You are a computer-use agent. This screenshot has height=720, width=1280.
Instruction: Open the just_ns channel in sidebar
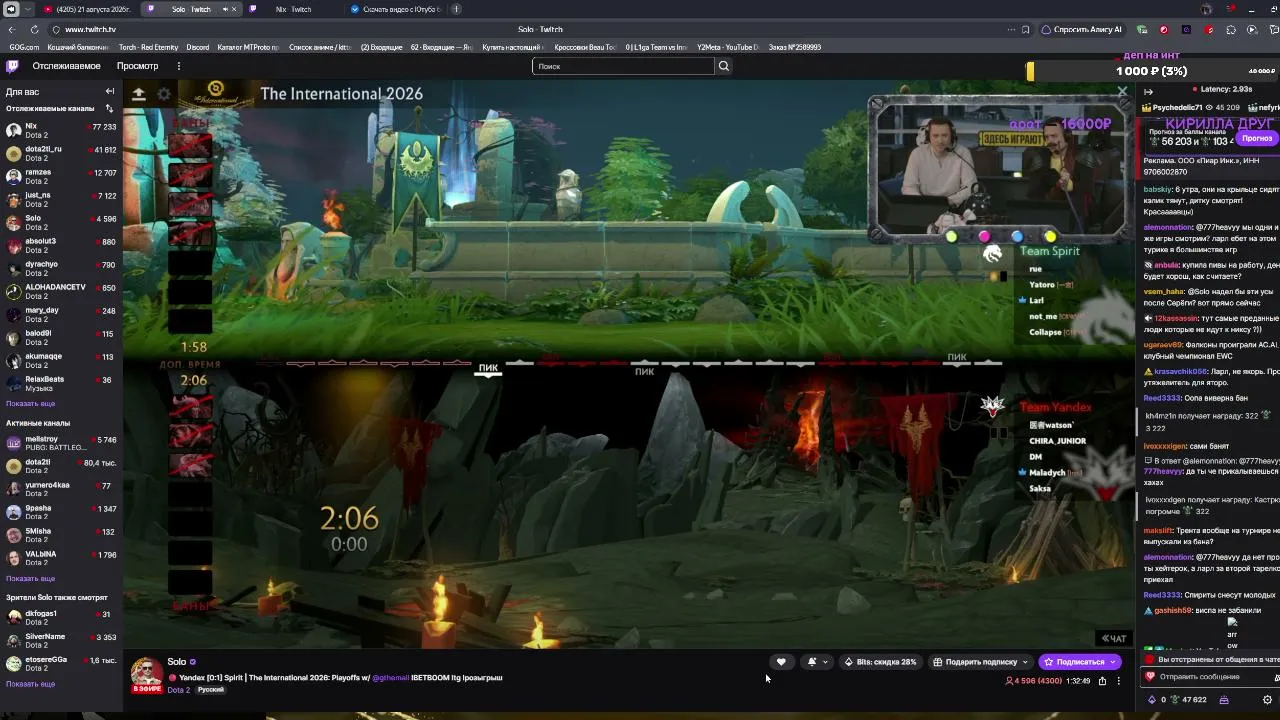pyautogui.click(x=61, y=200)
